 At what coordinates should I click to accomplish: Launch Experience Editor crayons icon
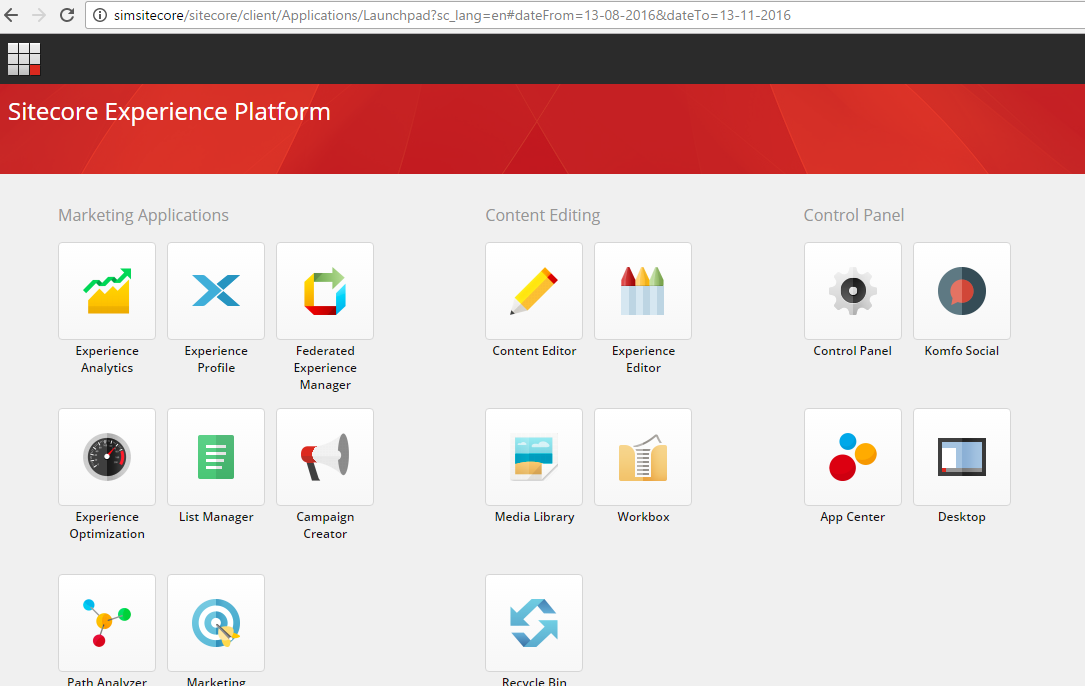coord(643,291)
